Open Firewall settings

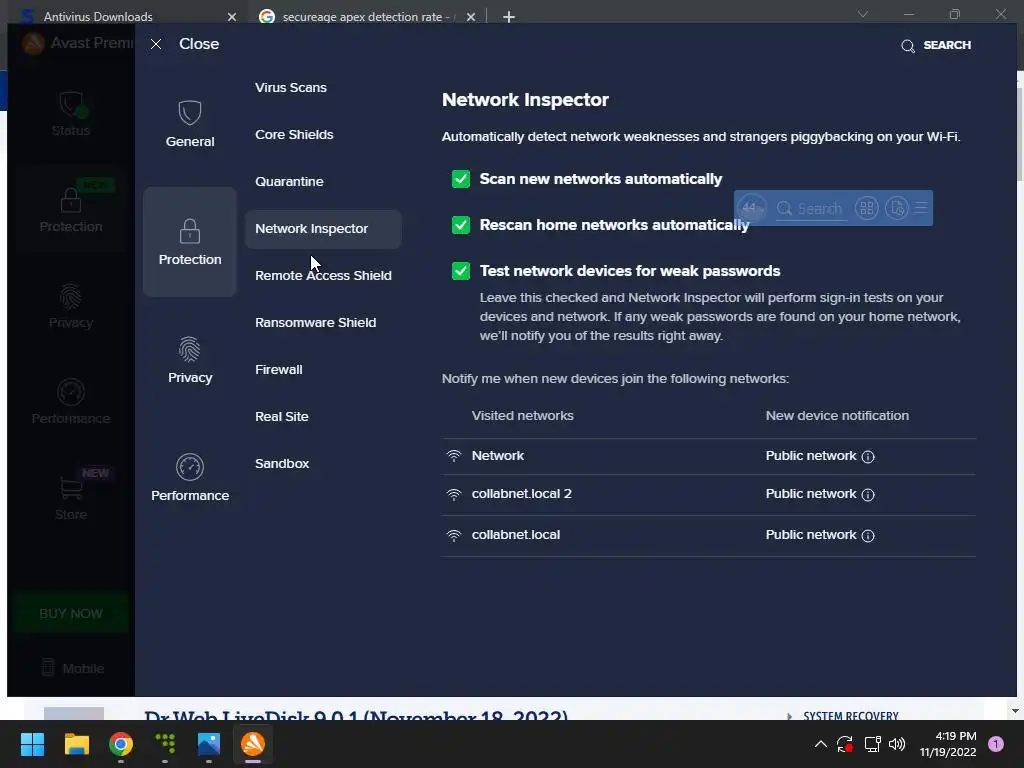pos(279,370)
